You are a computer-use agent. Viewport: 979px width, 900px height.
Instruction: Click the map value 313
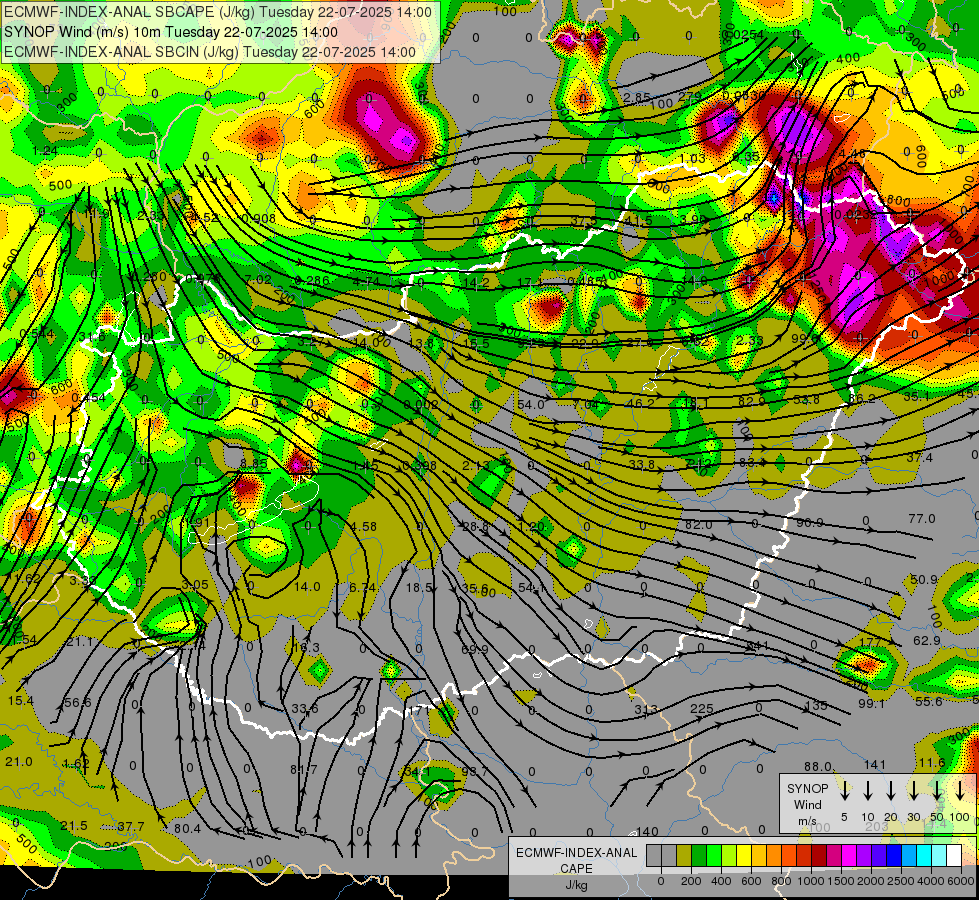[x=646, y=710]
